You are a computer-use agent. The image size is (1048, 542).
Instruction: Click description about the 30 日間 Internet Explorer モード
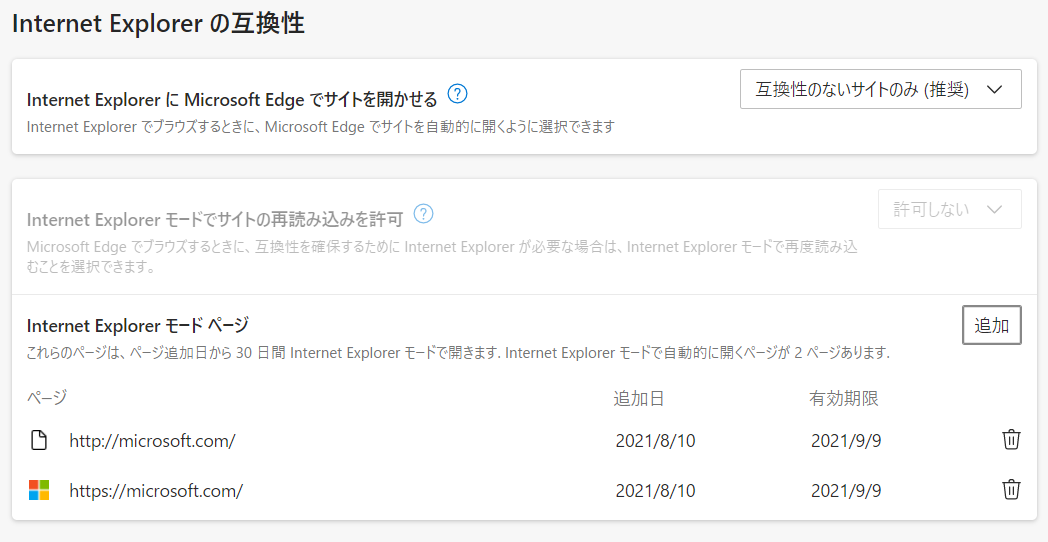[x=458, y=352]
